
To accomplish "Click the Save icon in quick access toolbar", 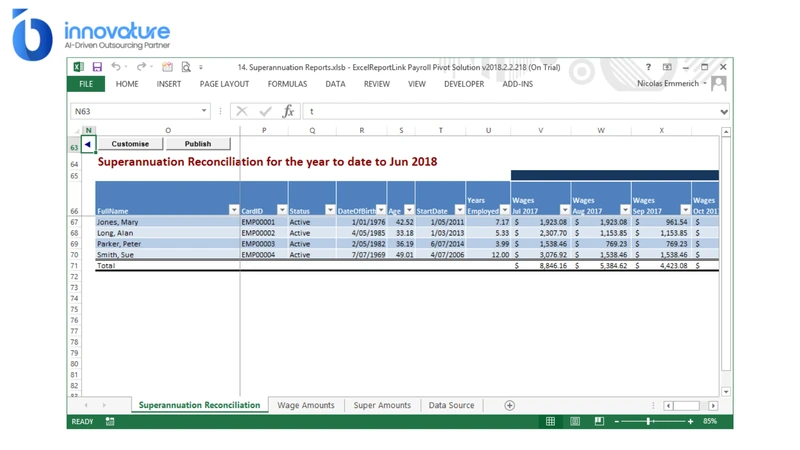I will pyautogui.click(x=97, y=67).
